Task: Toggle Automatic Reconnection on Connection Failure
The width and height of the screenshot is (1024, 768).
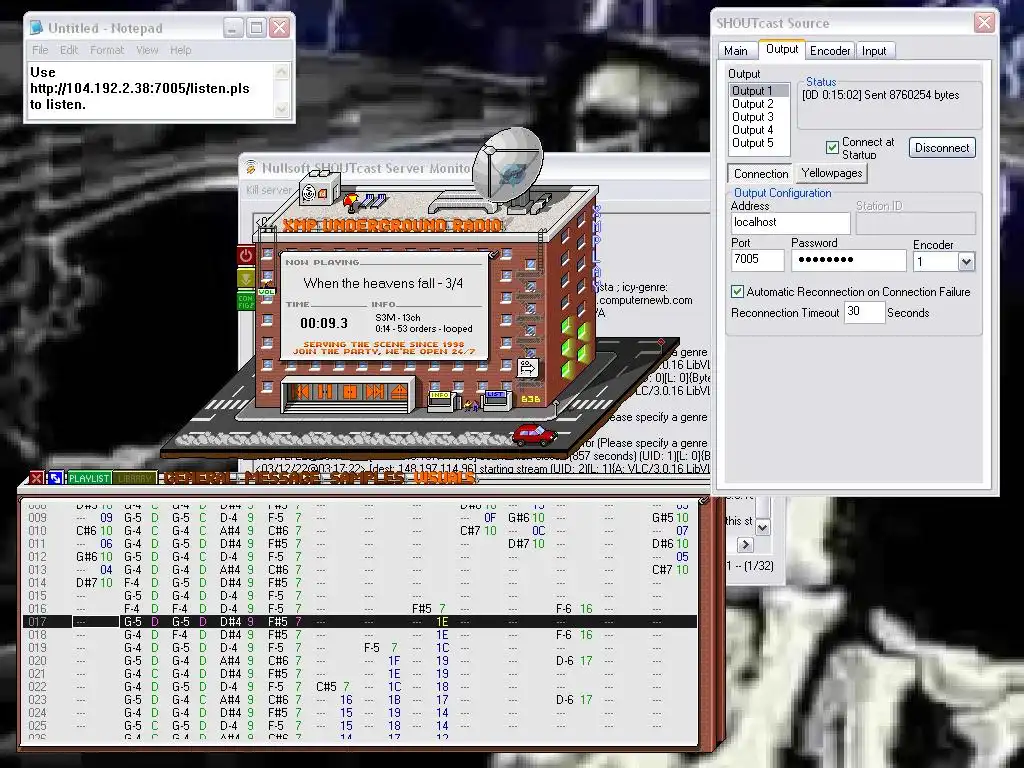Action: pos(737,292)
